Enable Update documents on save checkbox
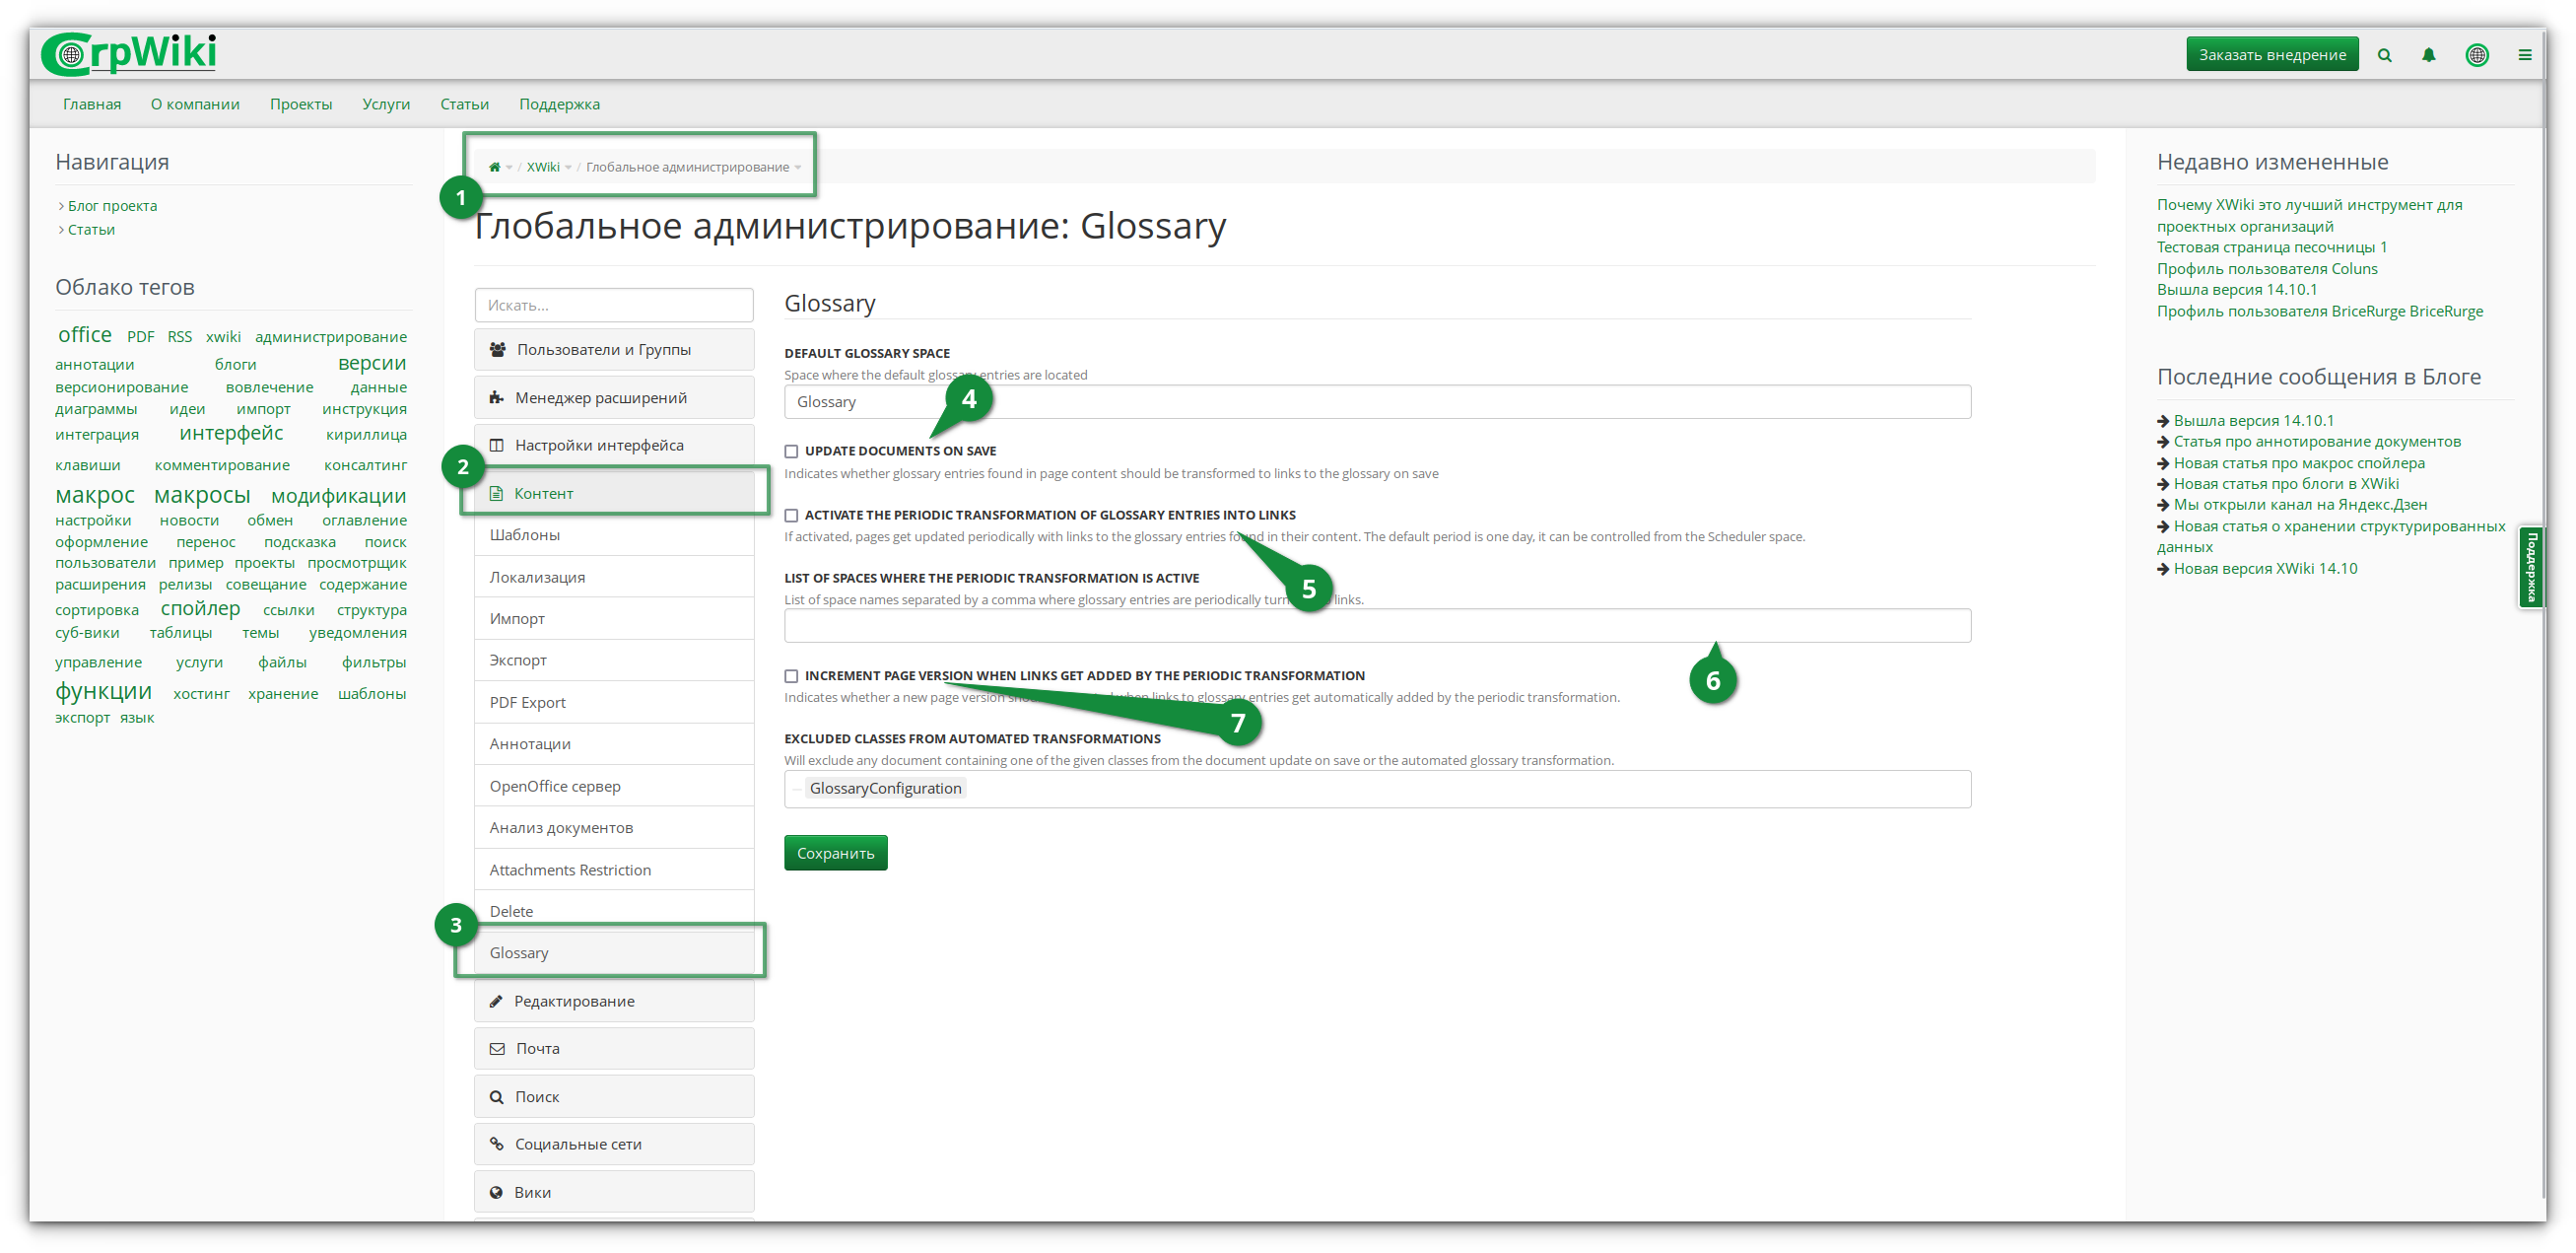The height and width of the screenshot is (1253, 2576). [x=791, y=452]
